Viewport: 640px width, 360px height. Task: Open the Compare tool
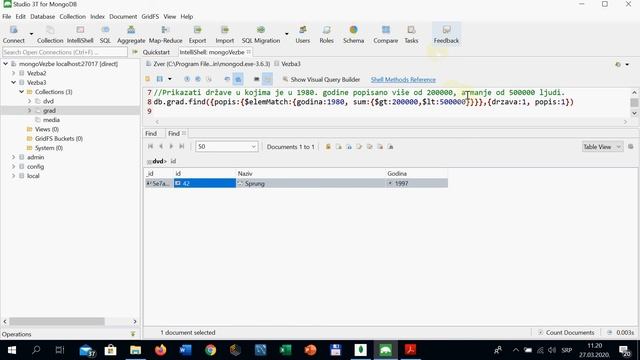pos(385,34)
